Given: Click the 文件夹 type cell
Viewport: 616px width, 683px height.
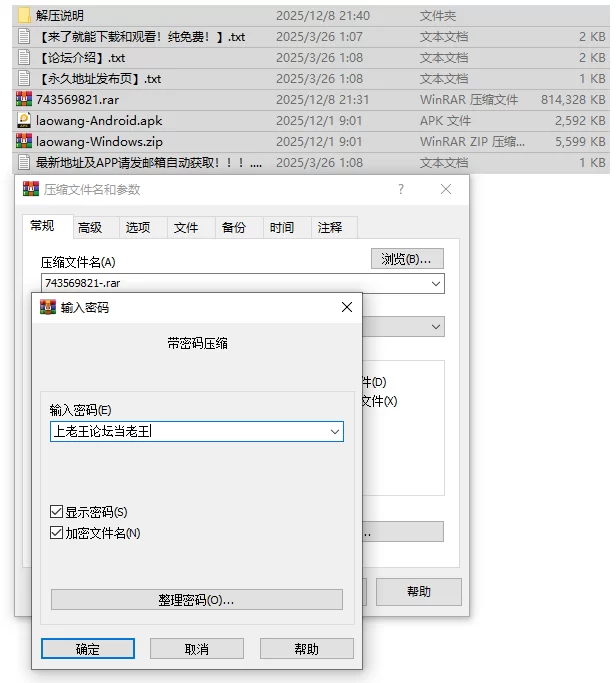Looking at the screenshot, I should click(438, 16).
